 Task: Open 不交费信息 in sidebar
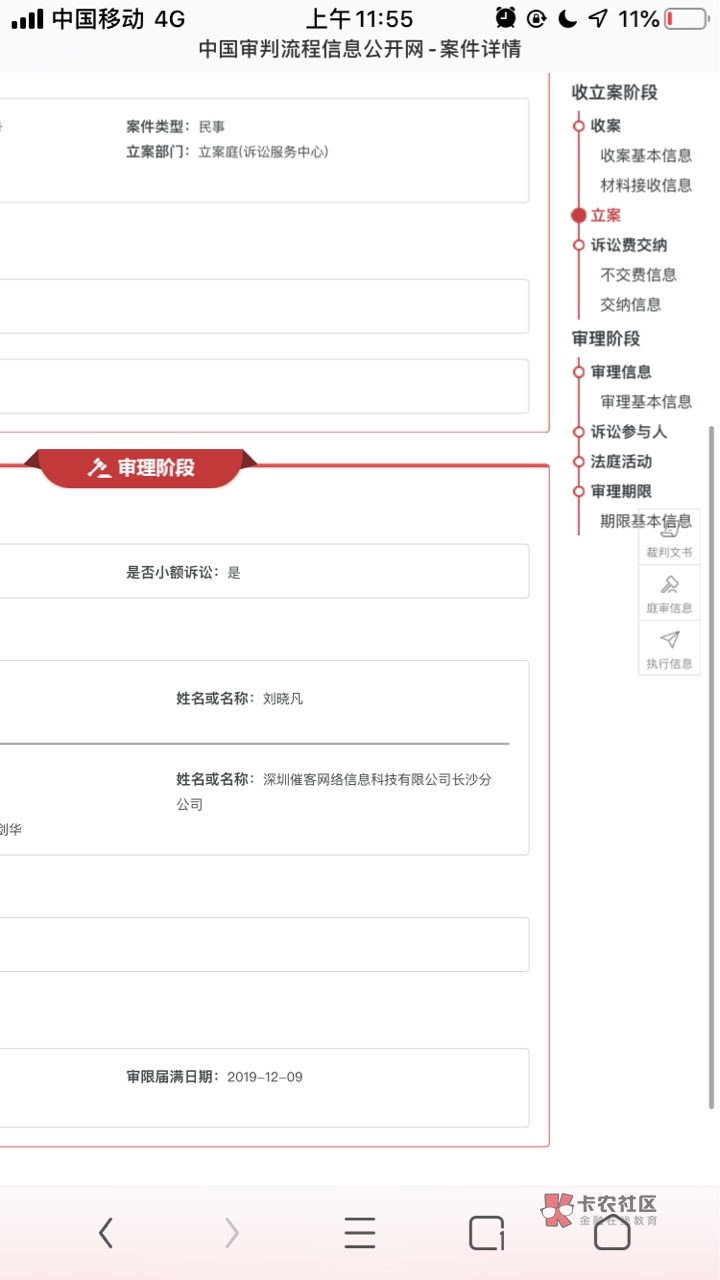(x=638, y=275)
